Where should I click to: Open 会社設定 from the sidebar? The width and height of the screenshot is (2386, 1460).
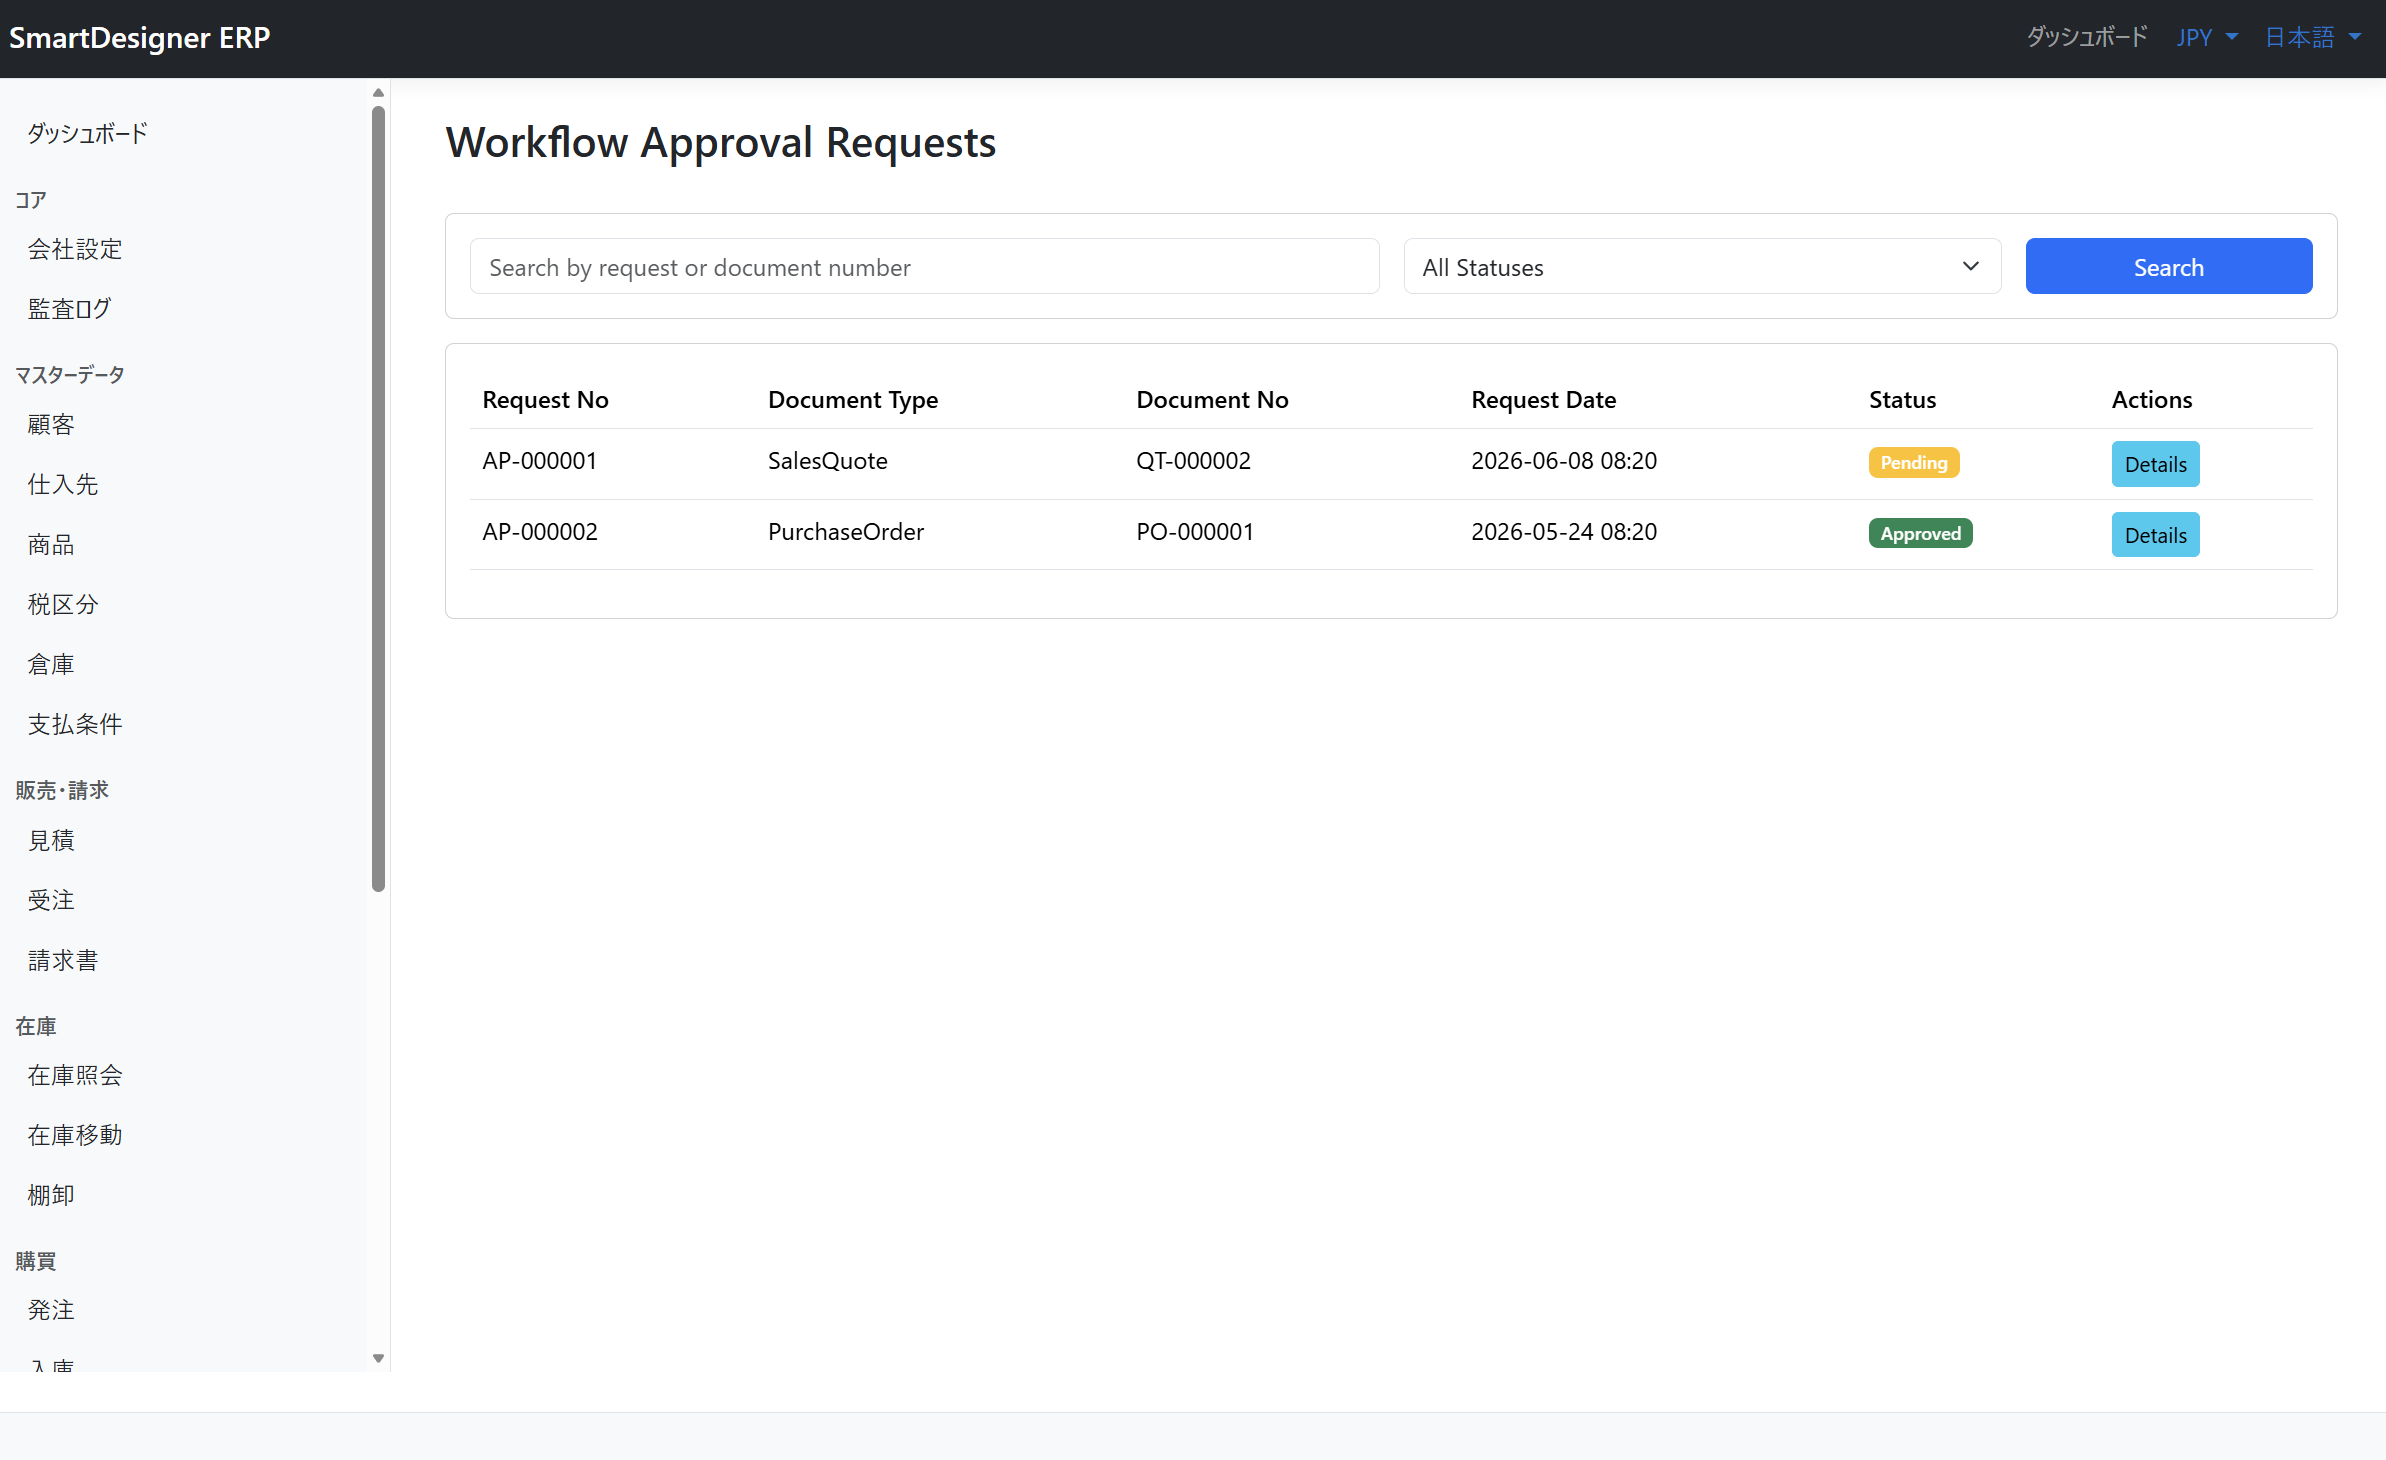coord(75,249)
